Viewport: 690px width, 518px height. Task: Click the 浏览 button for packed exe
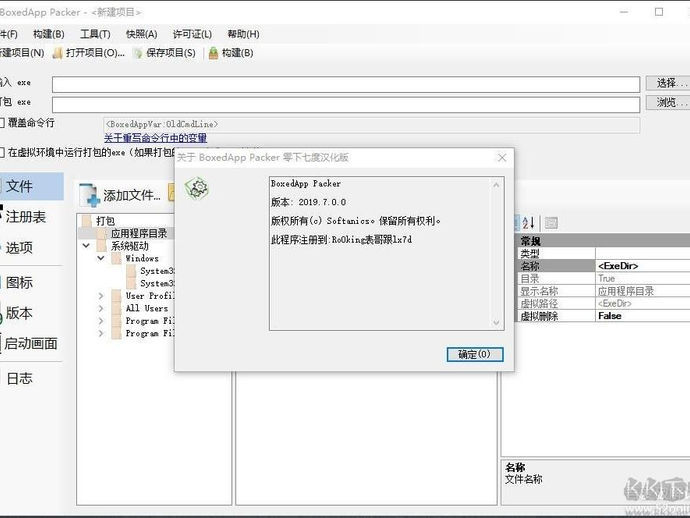coord(668,103)
